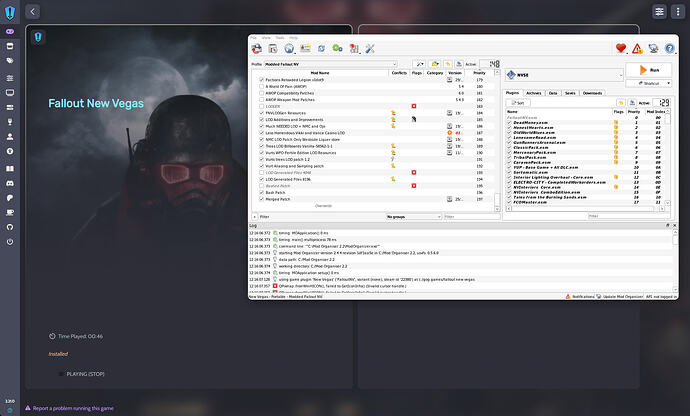The height and width of the screenshot is (416, 690).
Task: Click the Sort button in Plugins tab
Action: [x=518, y=103]
